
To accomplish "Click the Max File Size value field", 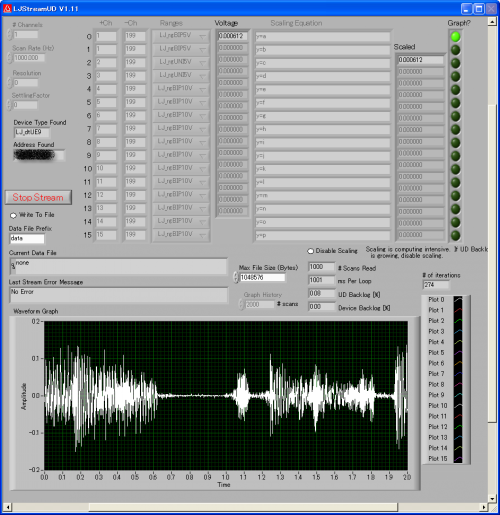I will (x=262, y=277).
